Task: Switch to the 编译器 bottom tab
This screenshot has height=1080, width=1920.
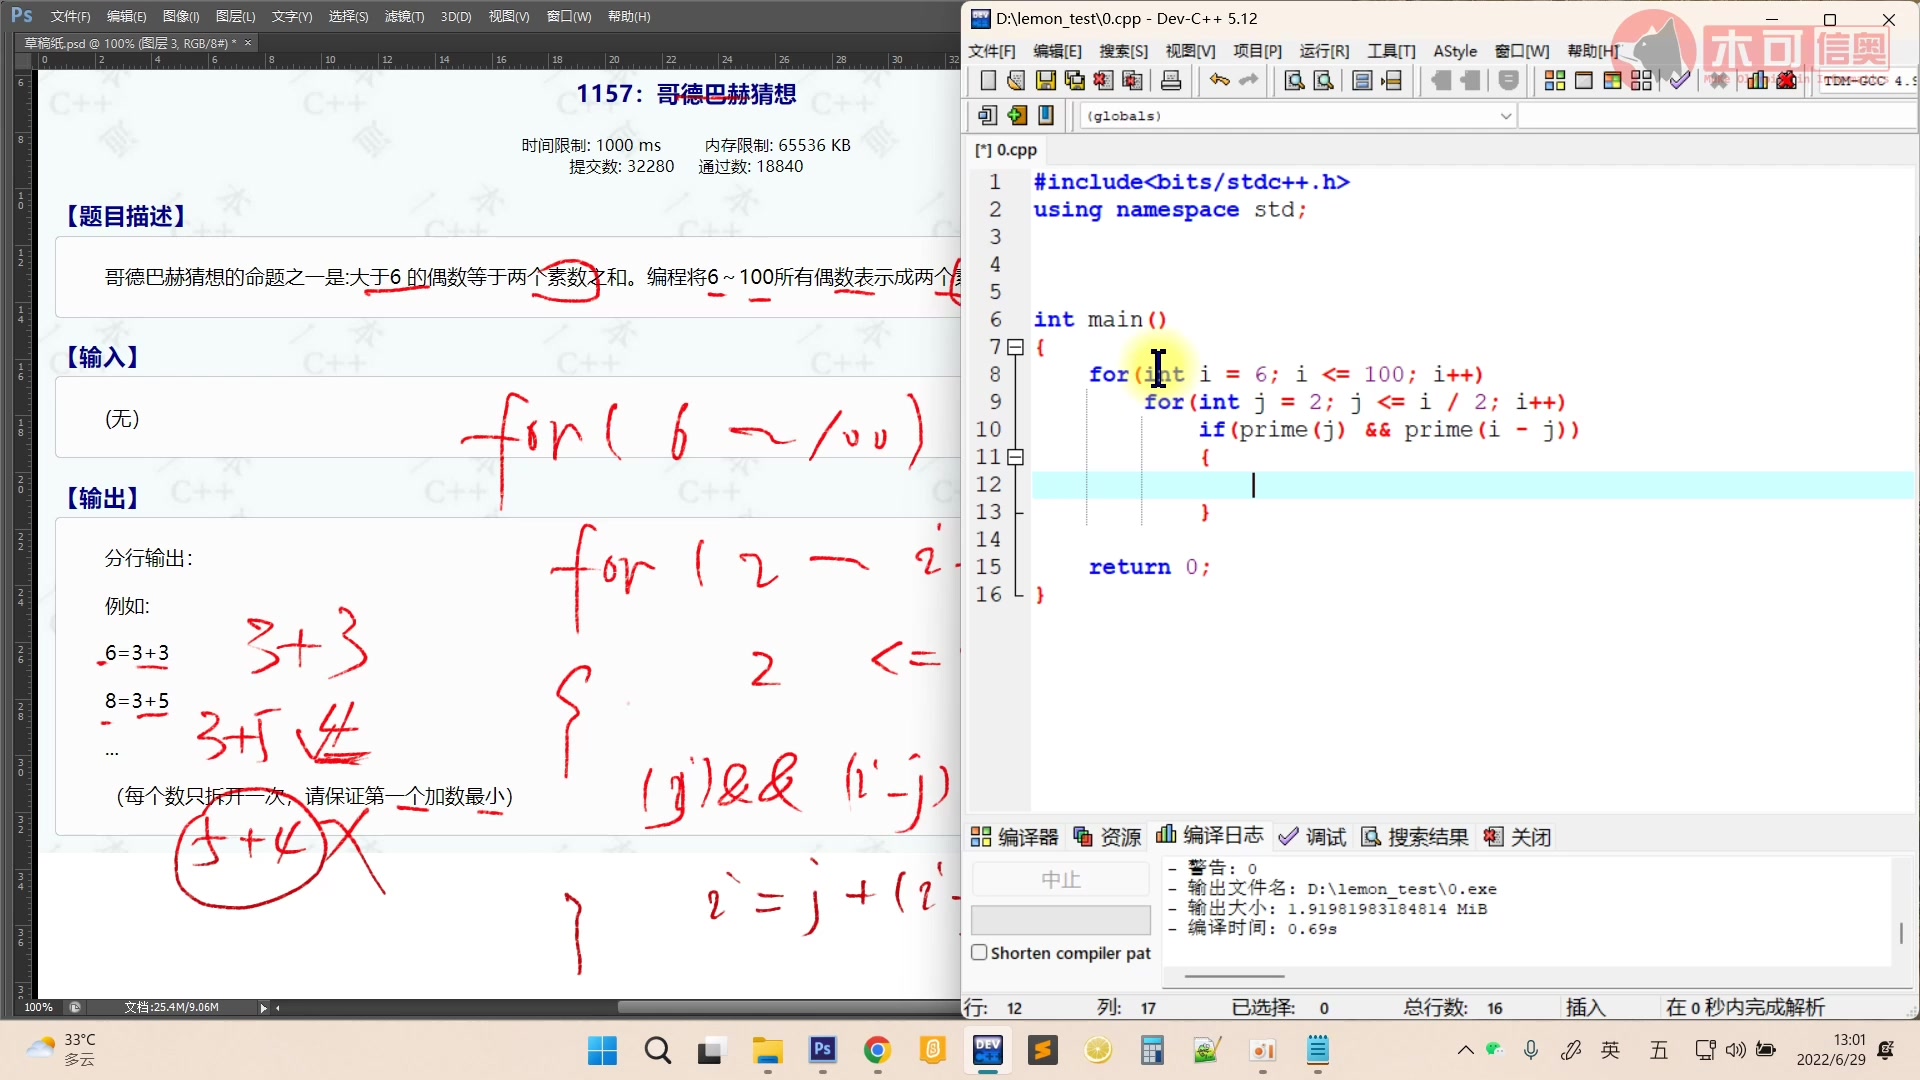Action: 1014,836
